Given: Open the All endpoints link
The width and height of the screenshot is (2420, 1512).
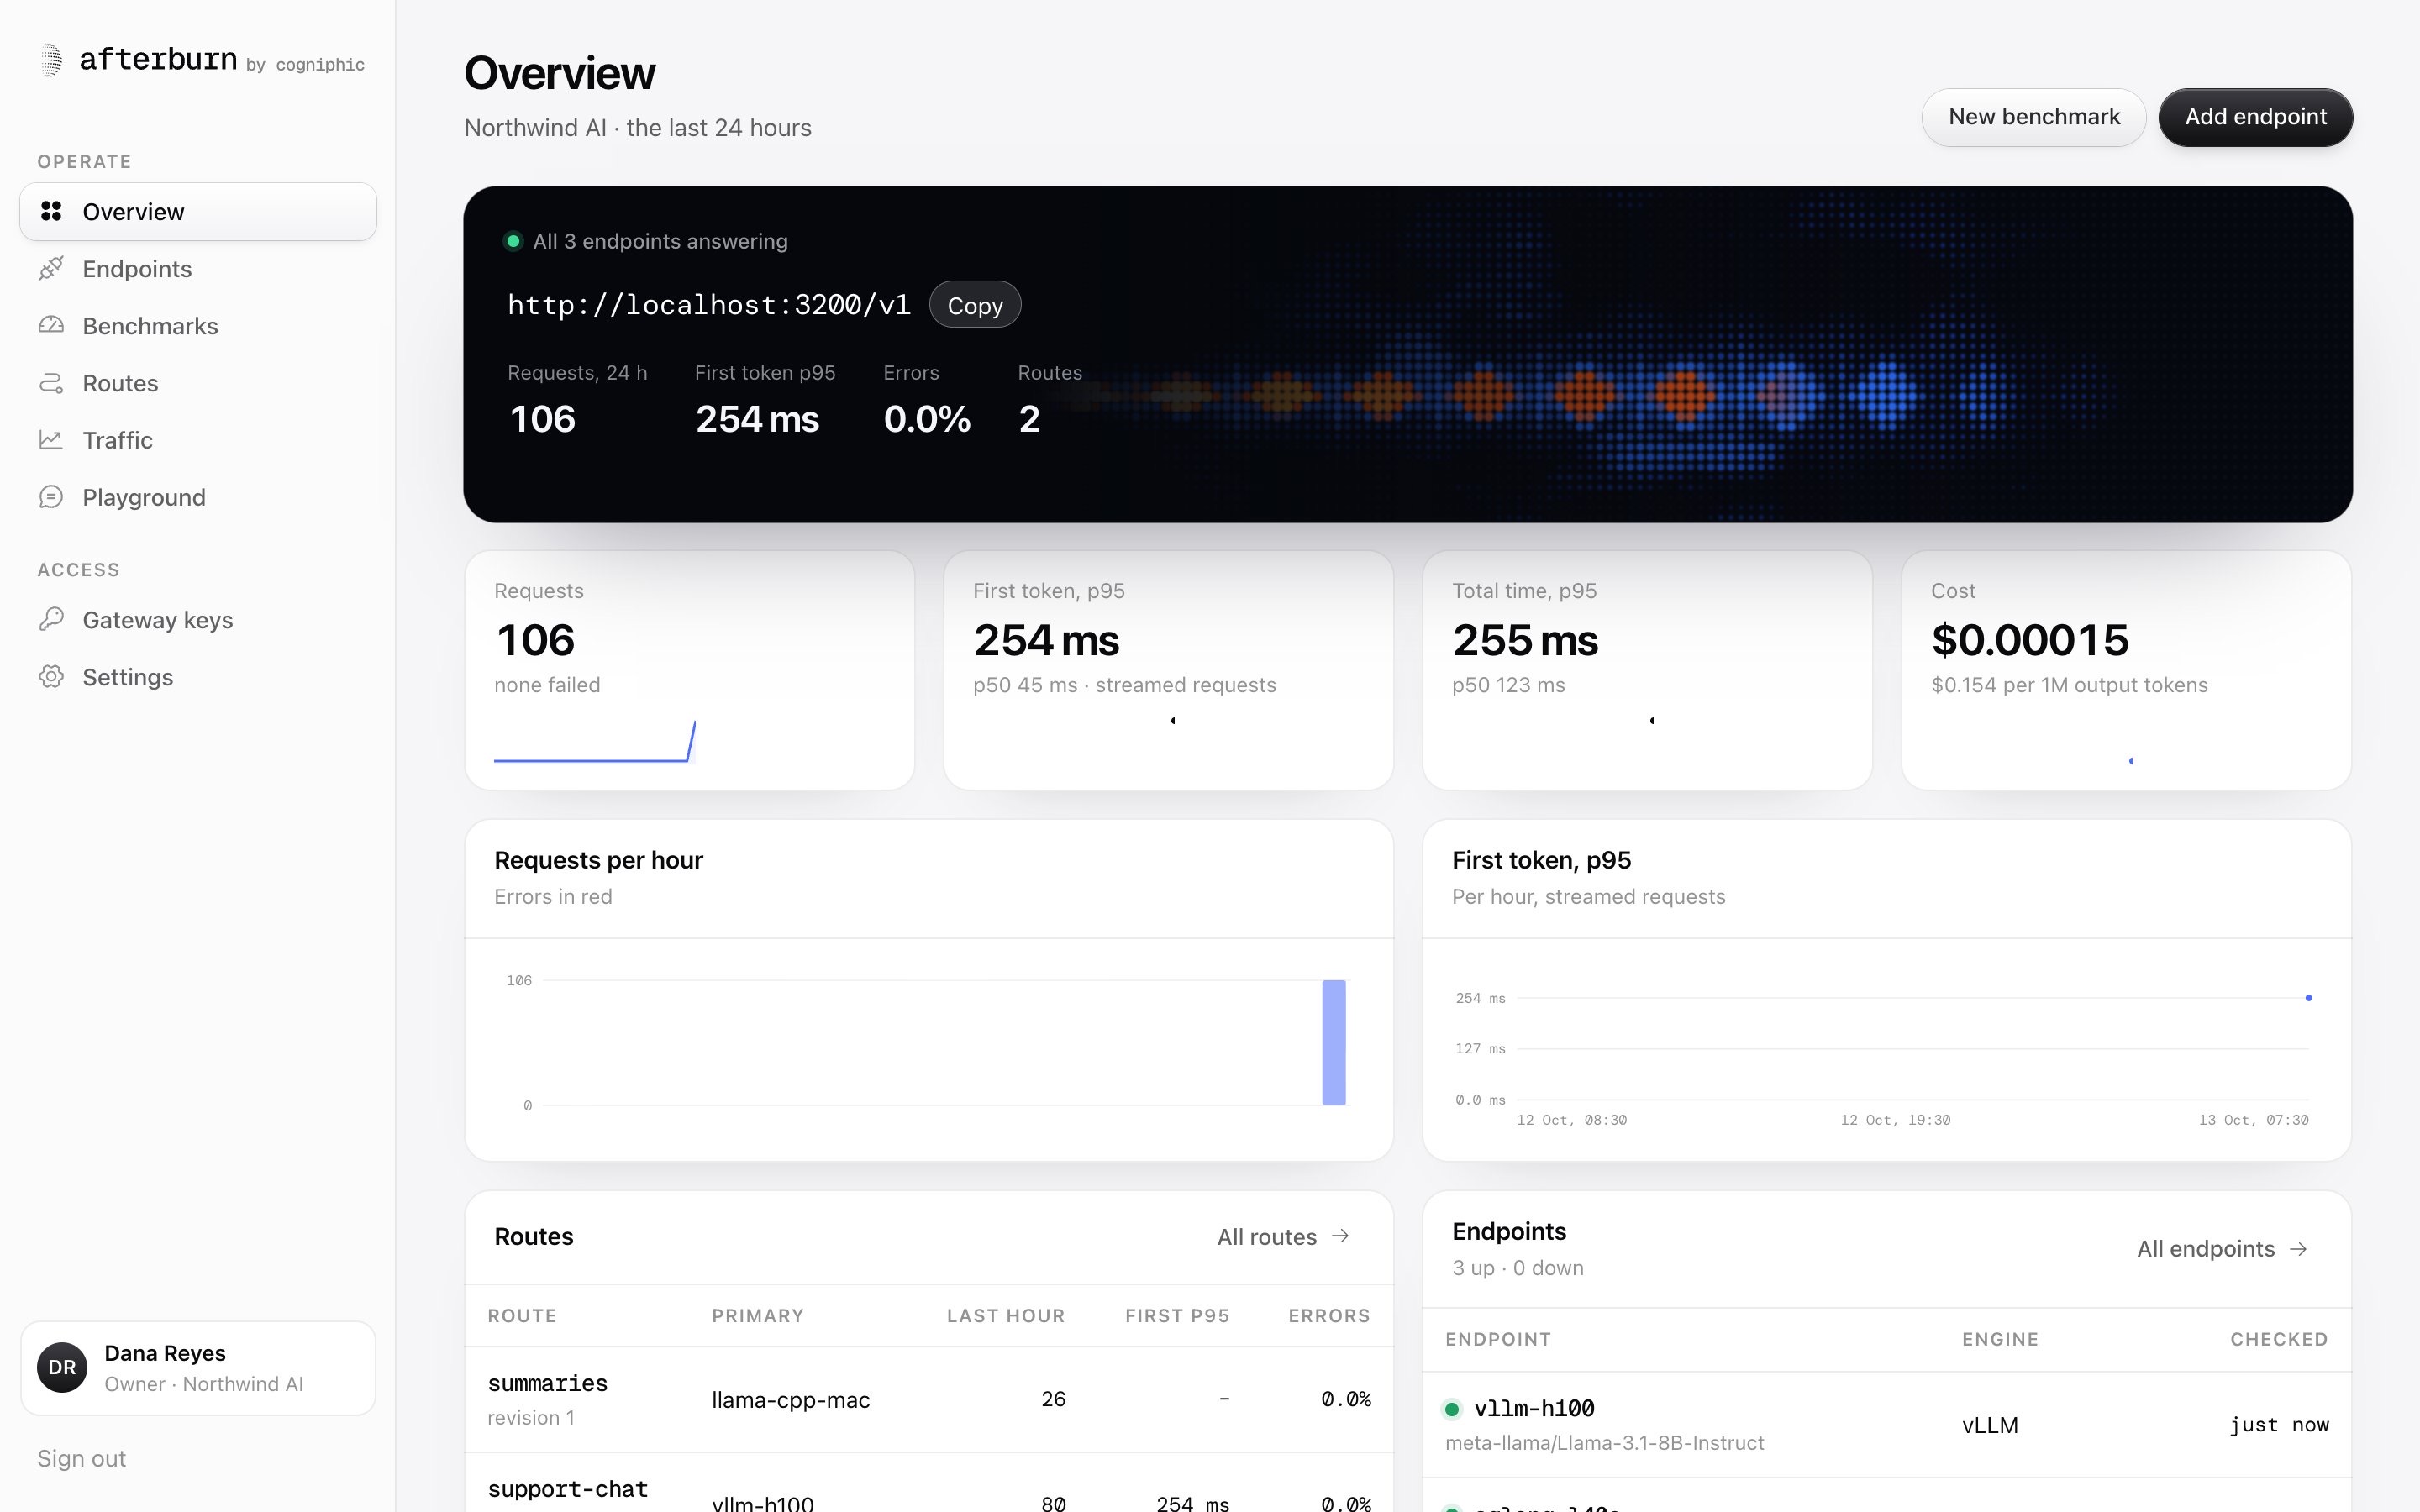Looking at the screenshot, I should click(x=2222, y=1249).
